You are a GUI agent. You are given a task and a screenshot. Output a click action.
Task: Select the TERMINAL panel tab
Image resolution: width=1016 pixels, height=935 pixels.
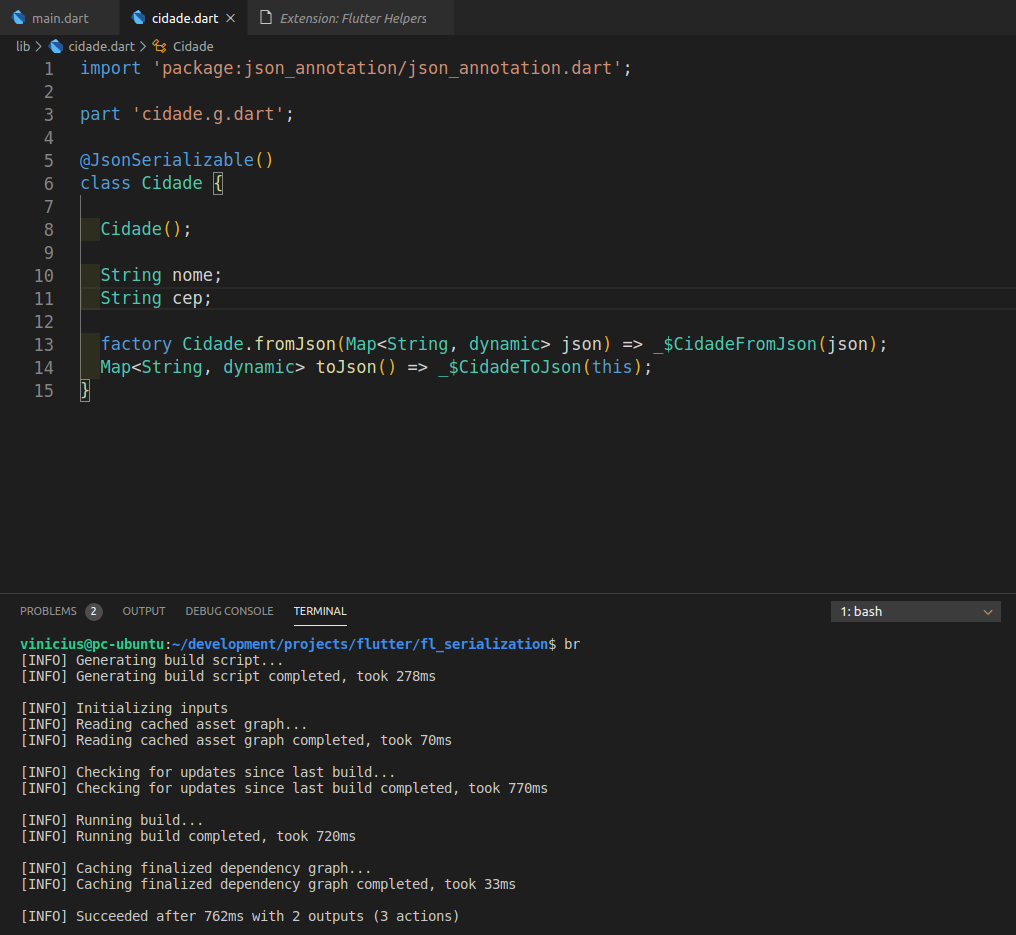click(320, 611)
